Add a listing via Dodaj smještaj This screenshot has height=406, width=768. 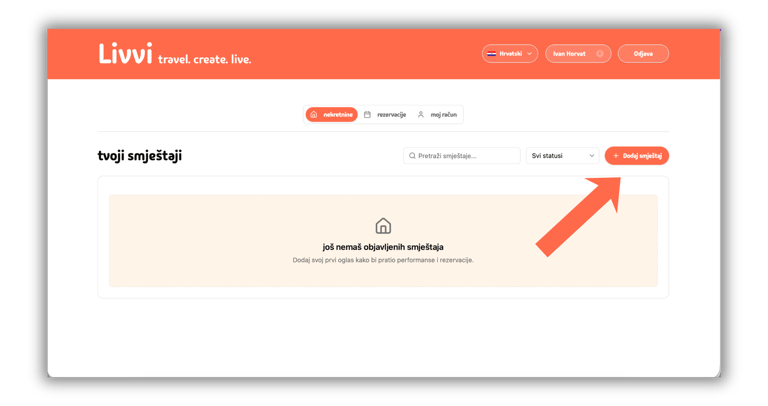point(637,156)
